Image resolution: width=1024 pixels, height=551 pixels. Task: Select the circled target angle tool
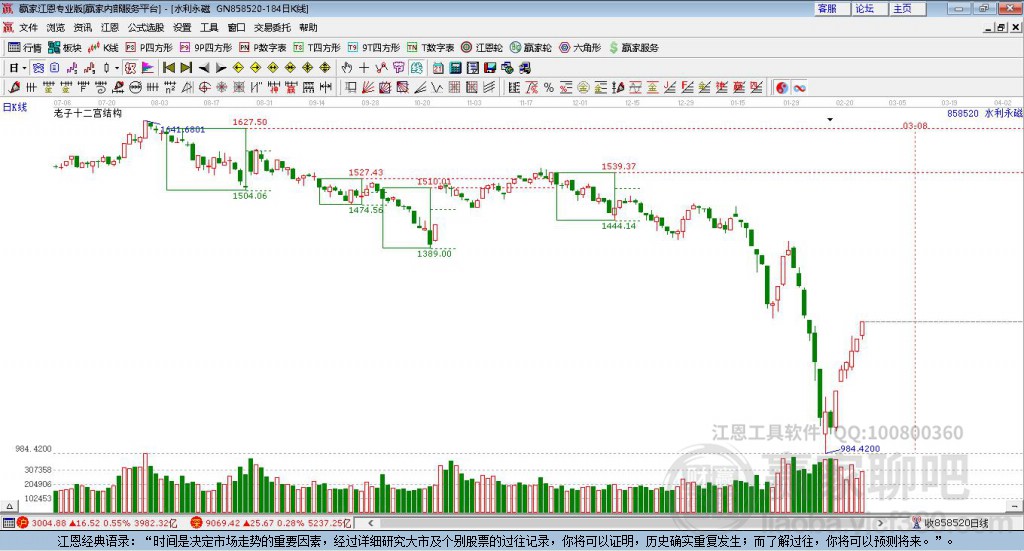pyautogui.click(x=204, y=87)
